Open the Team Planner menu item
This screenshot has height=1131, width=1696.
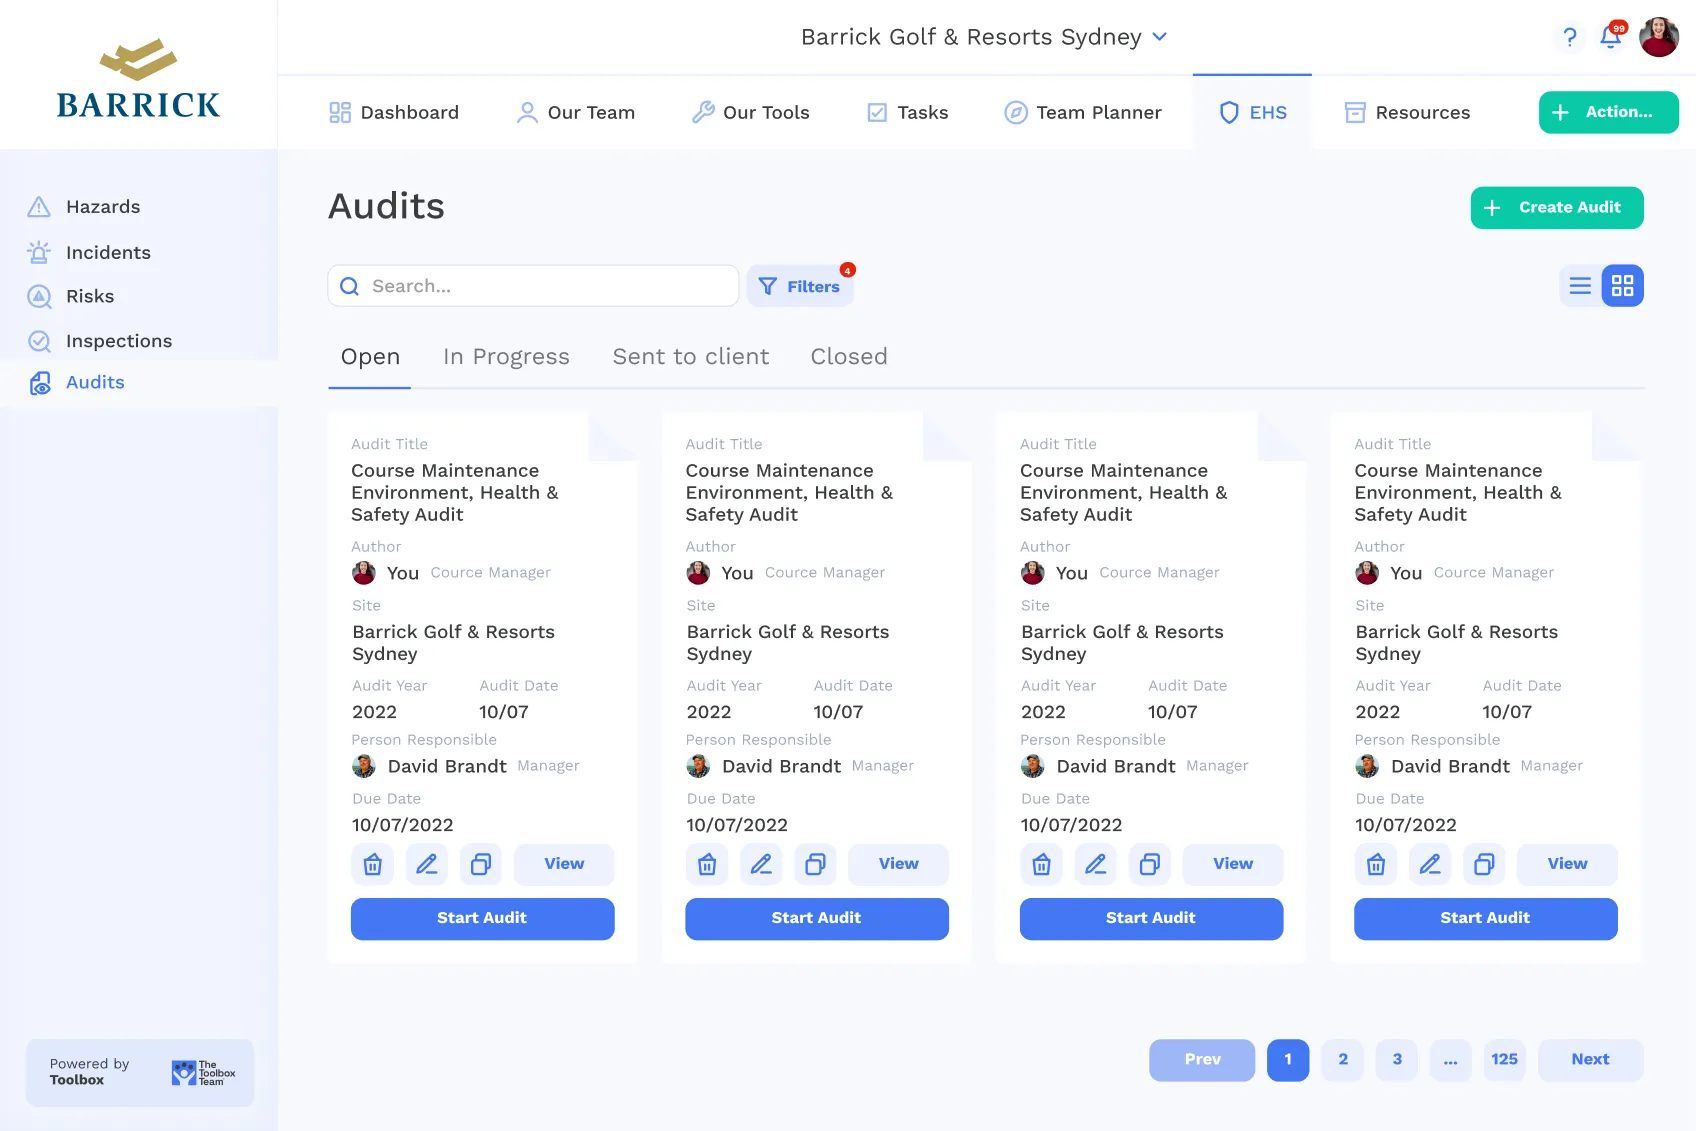[1083, 113]
